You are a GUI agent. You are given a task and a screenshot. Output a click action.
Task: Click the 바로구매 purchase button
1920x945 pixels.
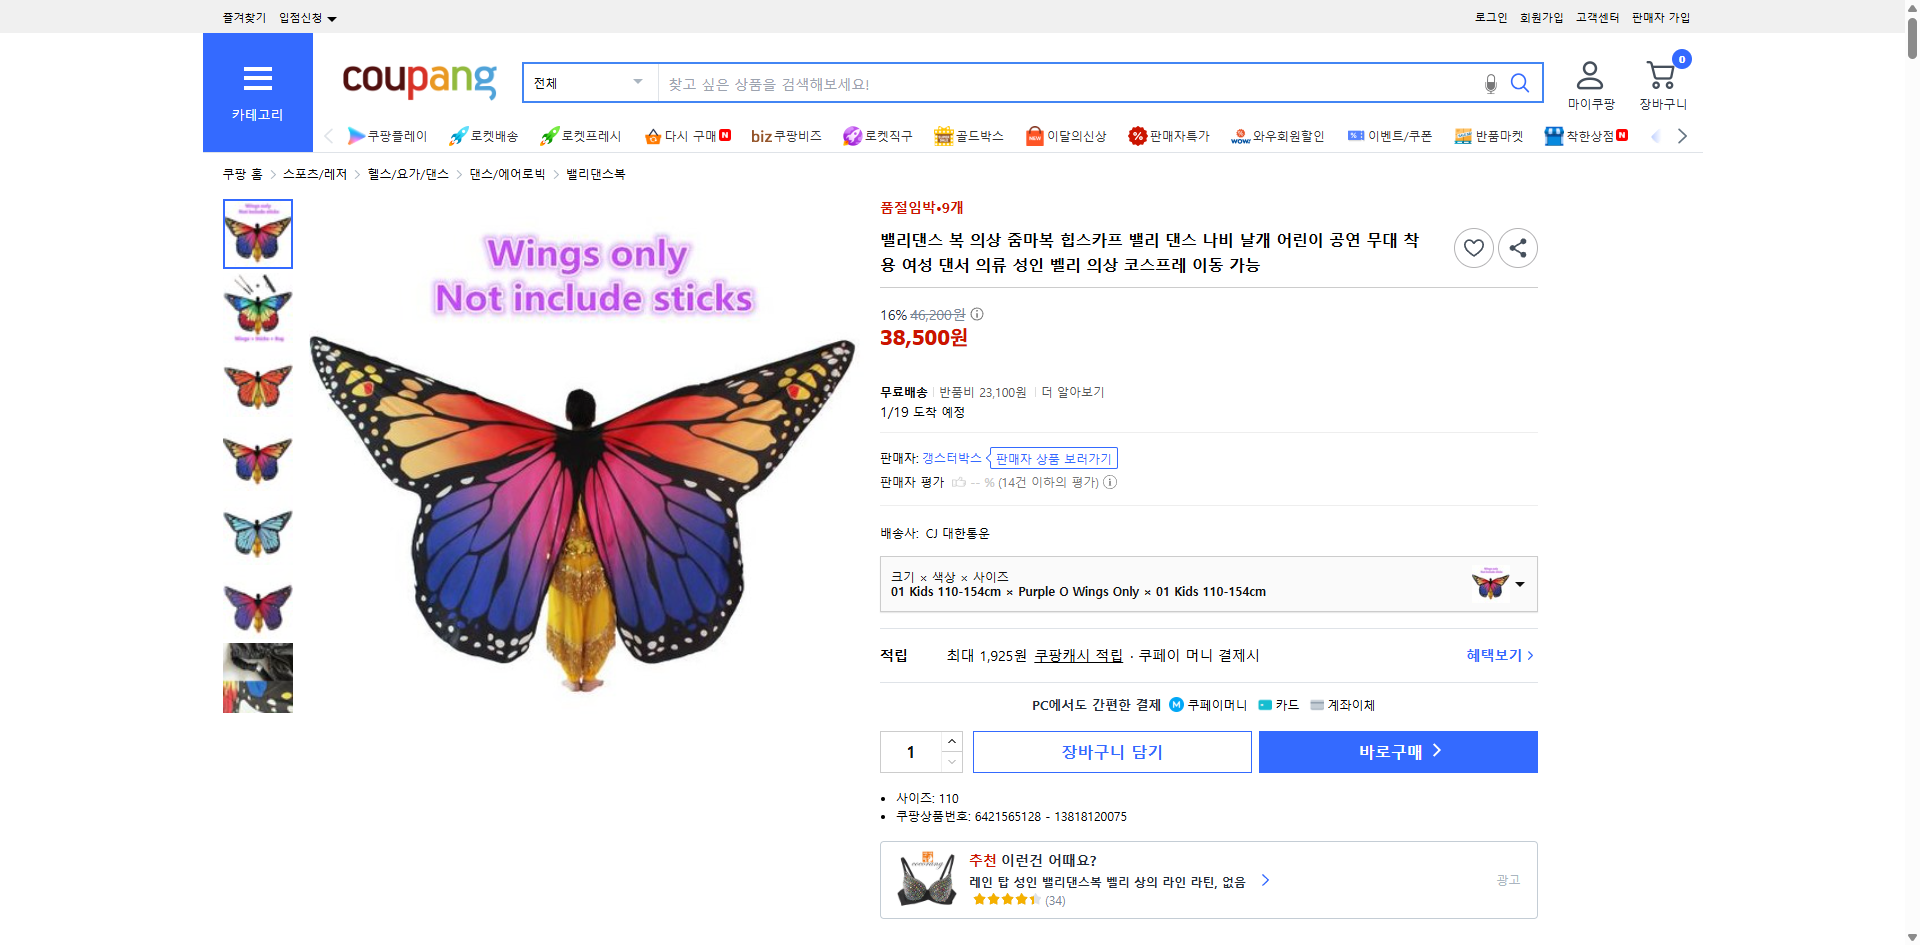1397,751
